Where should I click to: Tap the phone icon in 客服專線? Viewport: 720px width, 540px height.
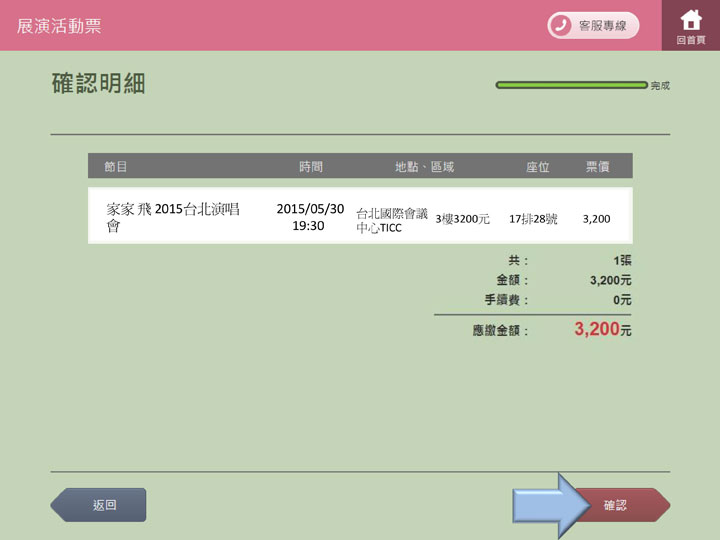561,26
